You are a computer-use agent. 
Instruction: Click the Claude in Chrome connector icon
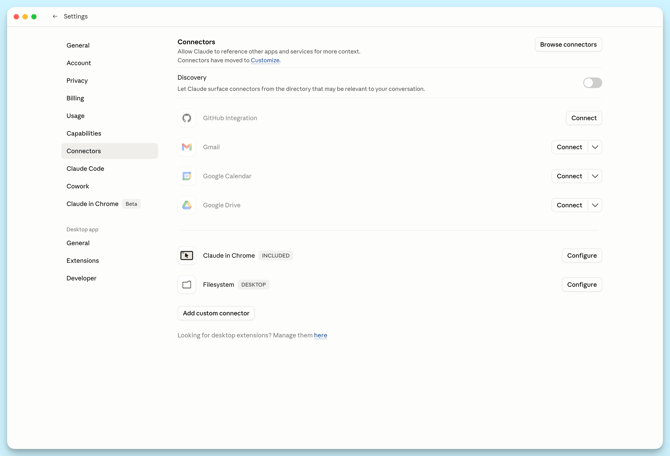click(187, 256)
